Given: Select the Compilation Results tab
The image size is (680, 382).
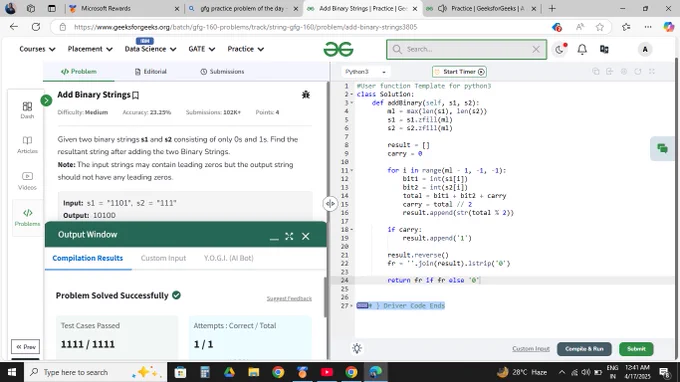Looking at the screenshot, I should coord(88,258).
